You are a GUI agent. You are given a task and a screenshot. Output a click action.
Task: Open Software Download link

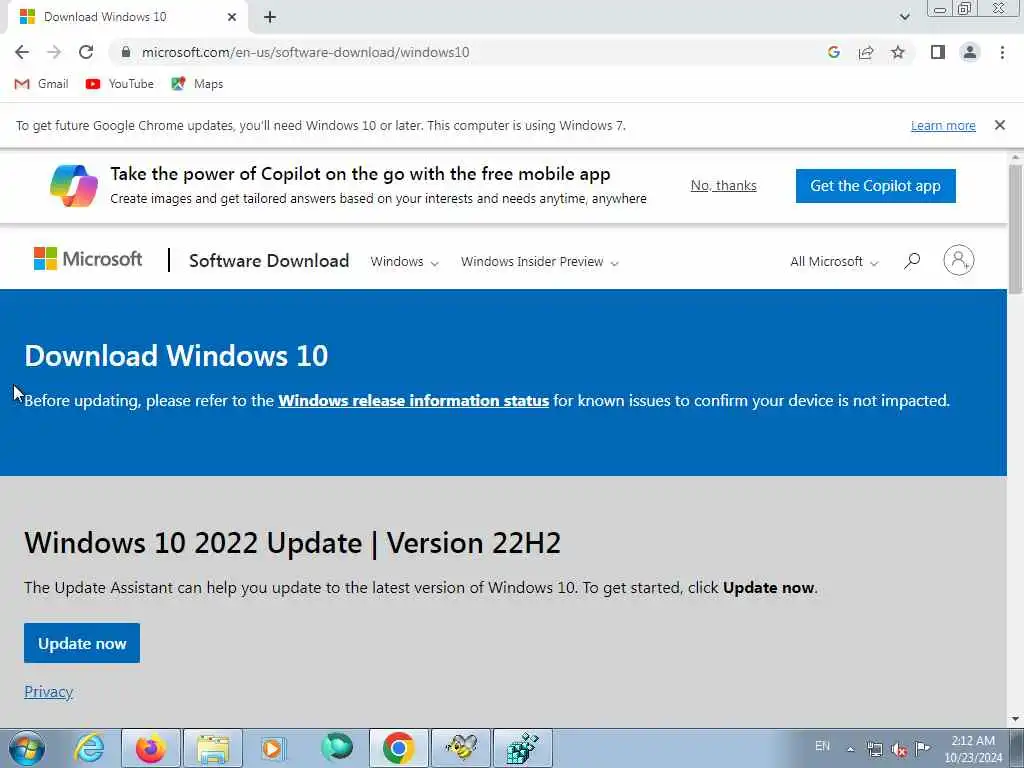(x=269, y=261)
